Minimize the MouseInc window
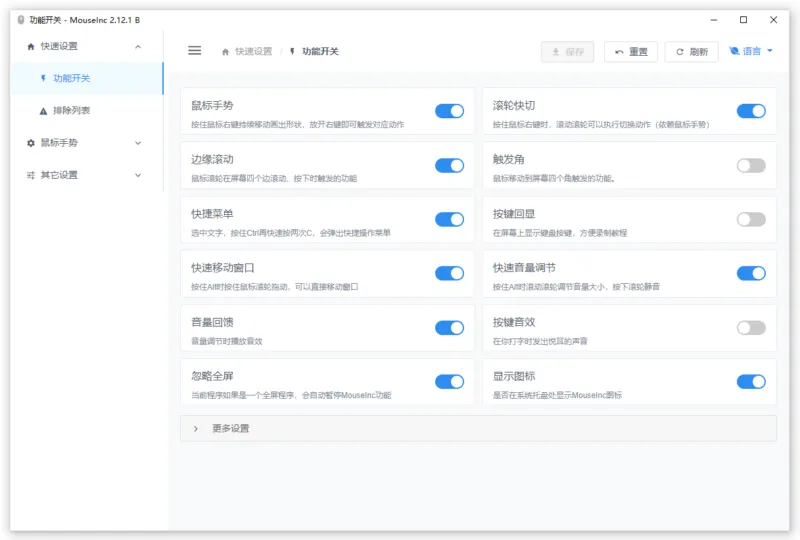The height and width of the screenshot is (540, 800). 714,20
